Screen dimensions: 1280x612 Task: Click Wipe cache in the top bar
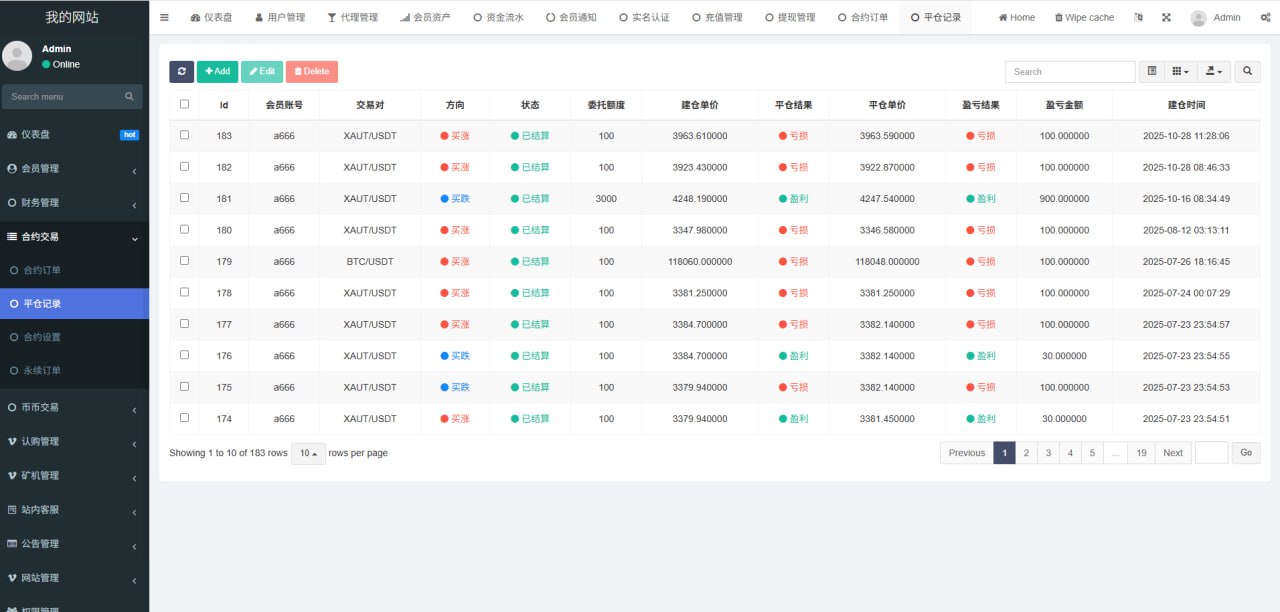pyautogui.click(x=1084, y=17)
